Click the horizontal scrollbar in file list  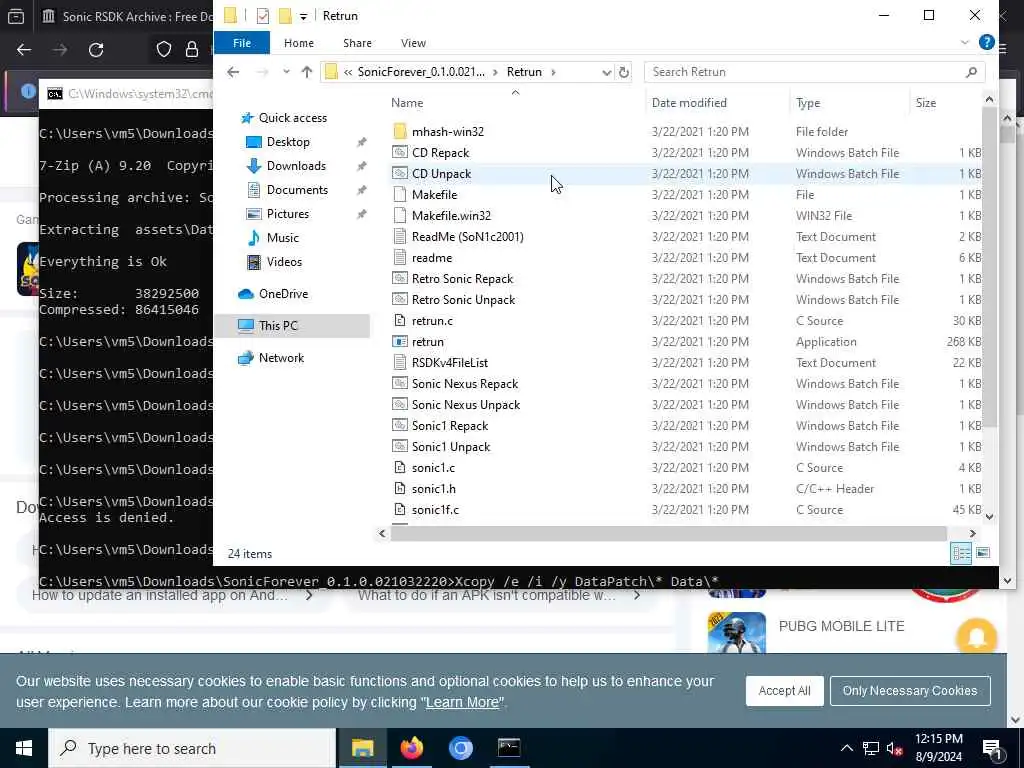[x=667, y=534]
